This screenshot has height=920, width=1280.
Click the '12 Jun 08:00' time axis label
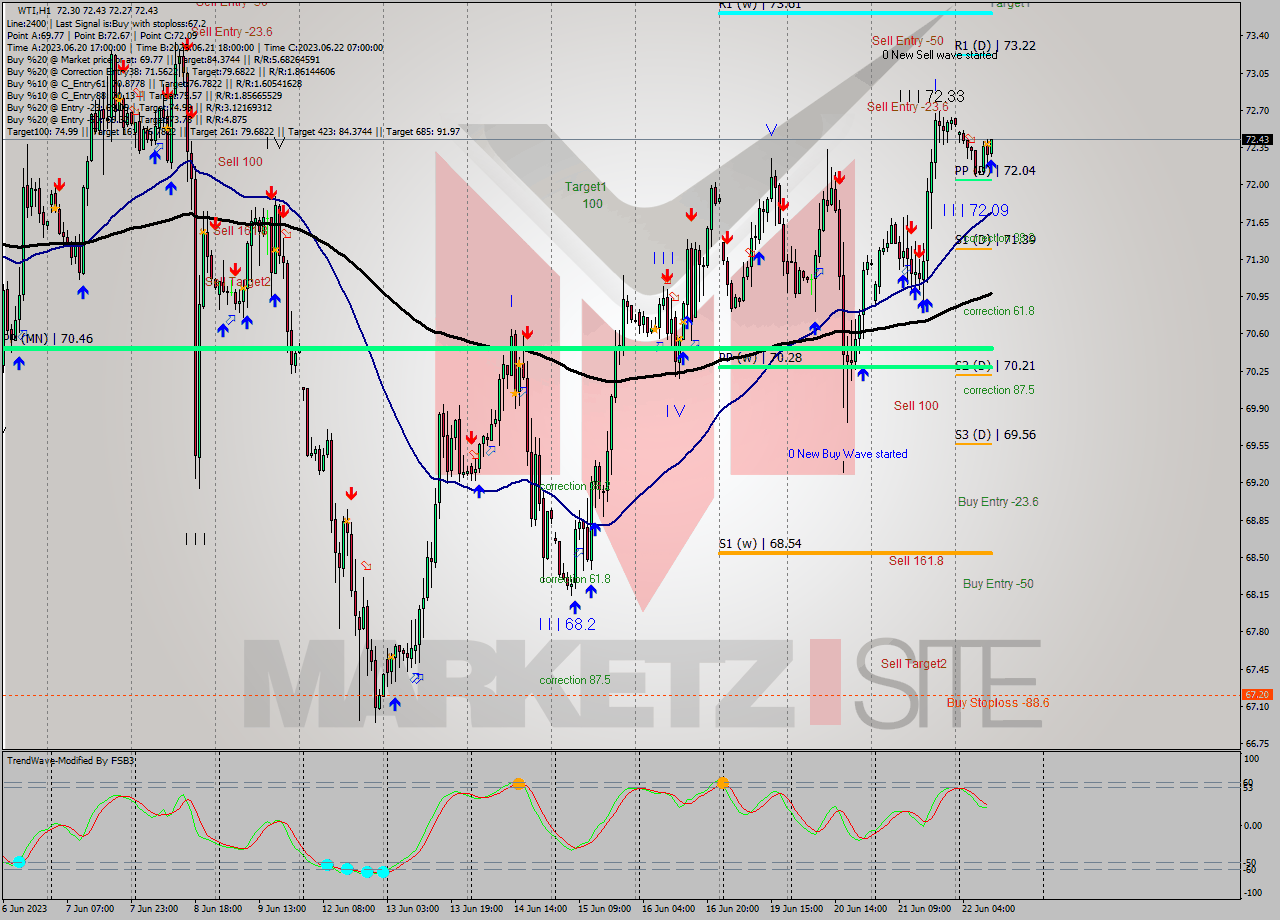point(349,909)
